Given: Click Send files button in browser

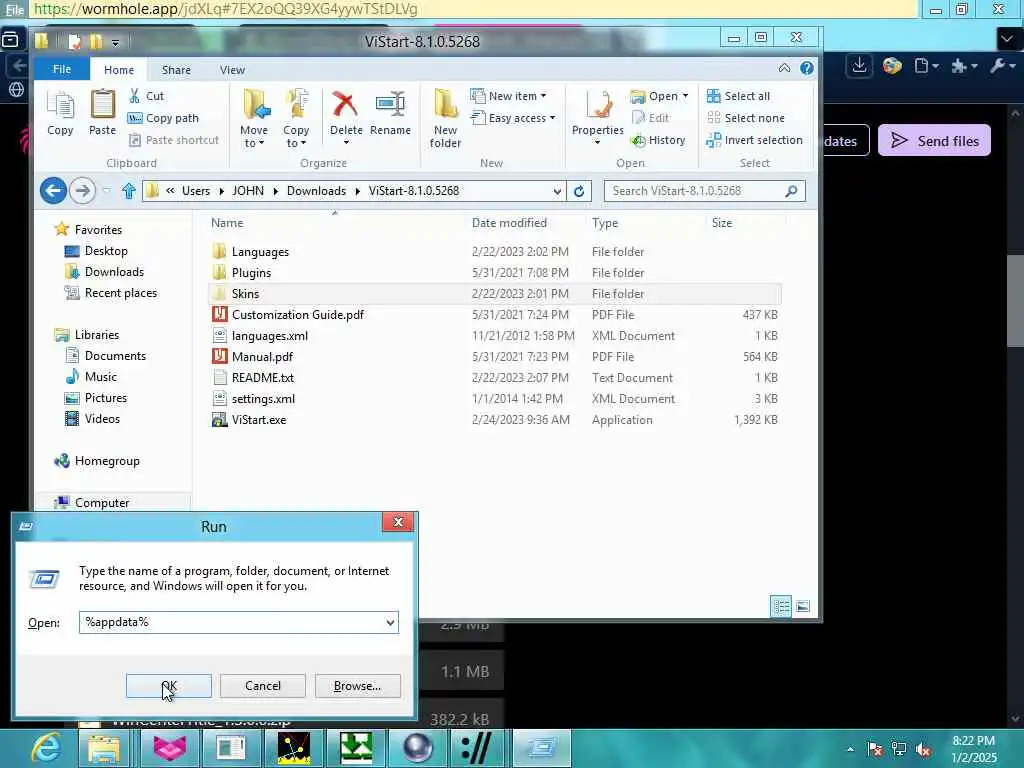Looking at the screenshot, I should (x=934, y=140).
